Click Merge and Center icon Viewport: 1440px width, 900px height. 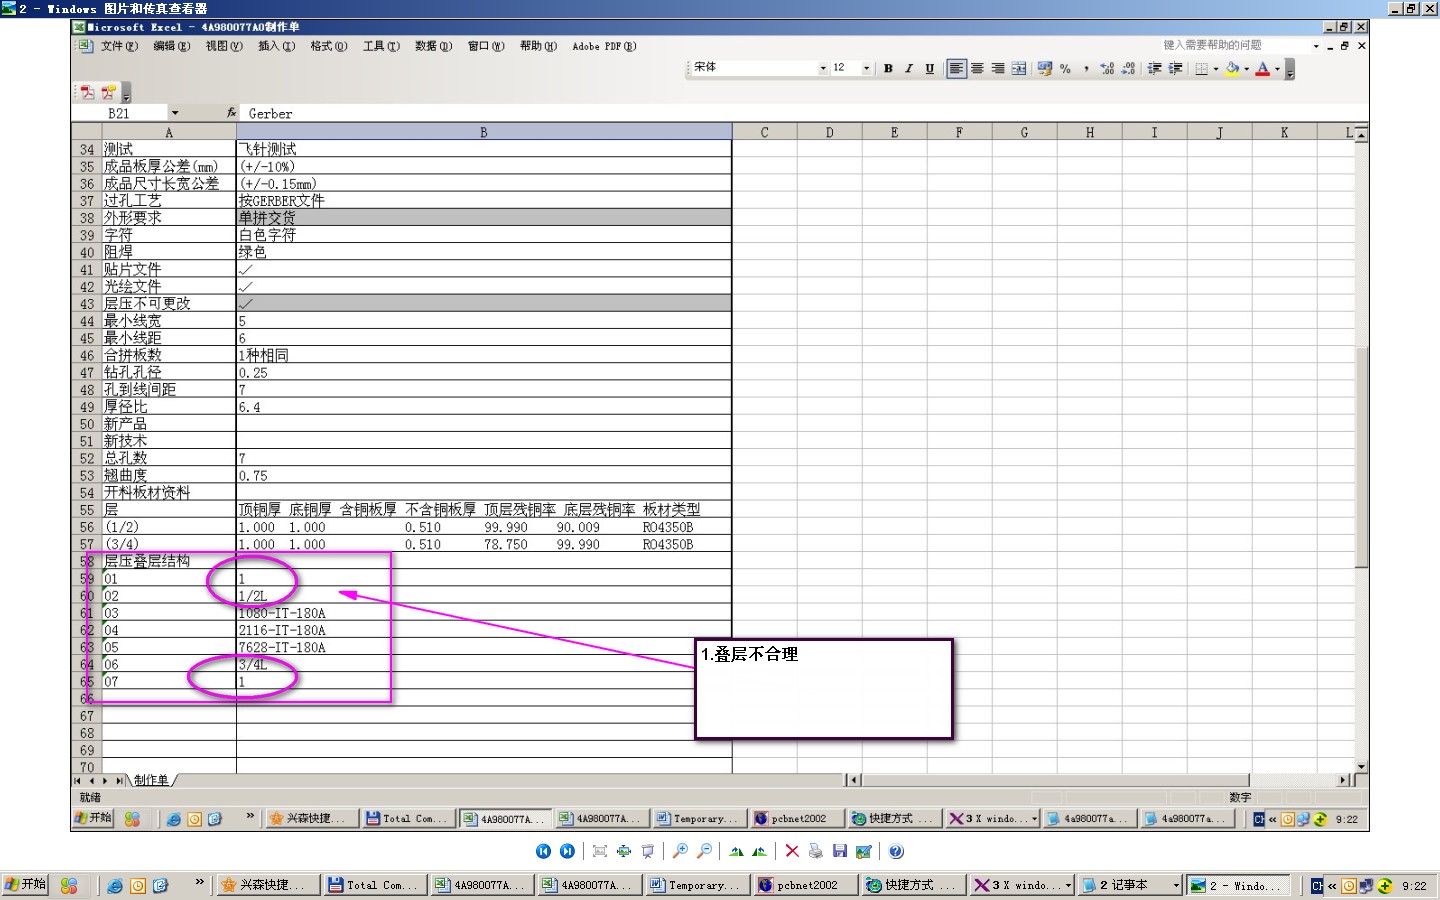point(1019,68)
